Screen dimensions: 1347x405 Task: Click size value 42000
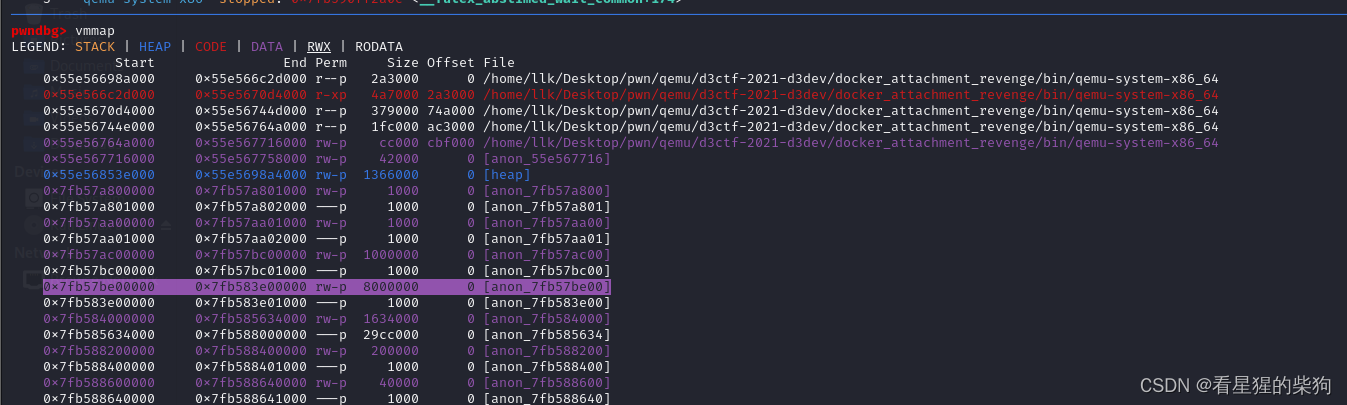pos(399,159)
